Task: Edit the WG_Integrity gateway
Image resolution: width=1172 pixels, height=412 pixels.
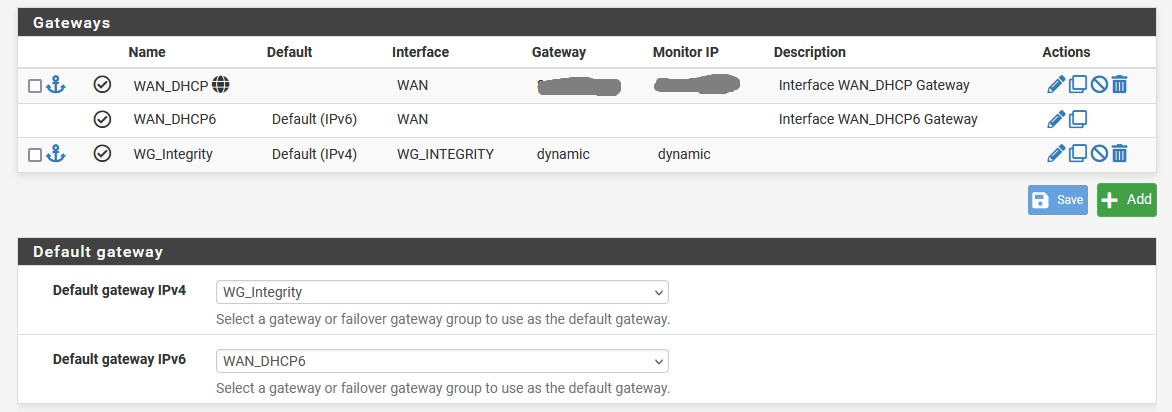Action: click(1056, 154)
